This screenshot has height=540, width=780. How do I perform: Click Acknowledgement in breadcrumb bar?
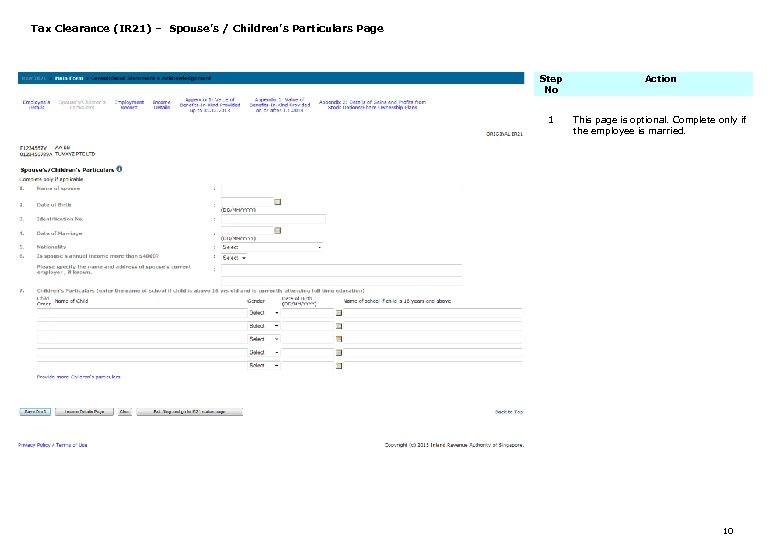(186, 78)
